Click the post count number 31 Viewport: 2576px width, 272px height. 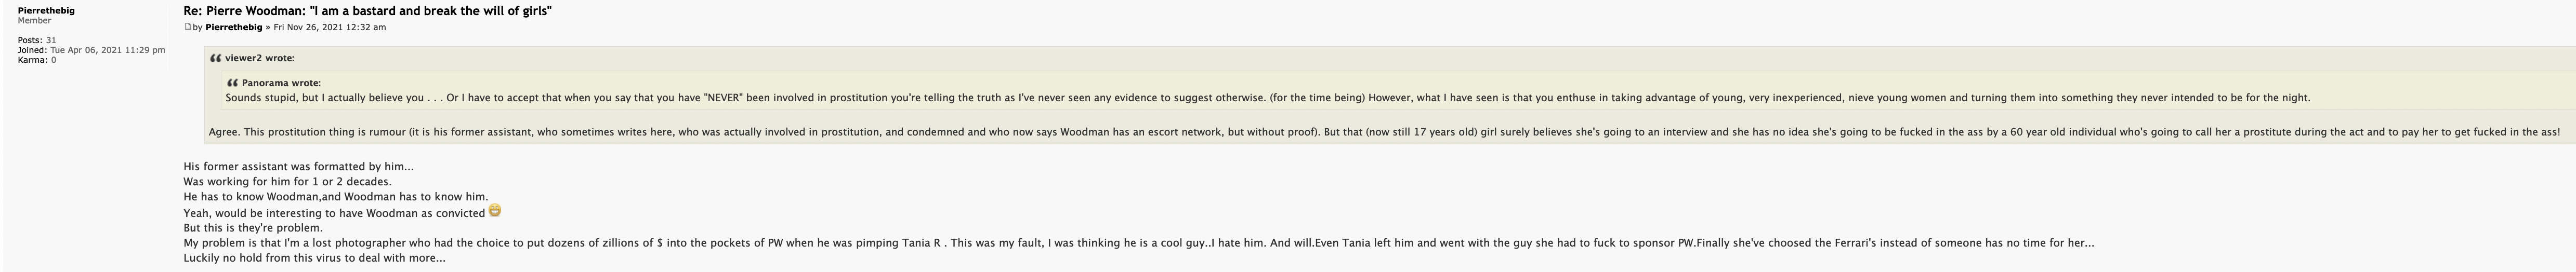click(51, 40)
